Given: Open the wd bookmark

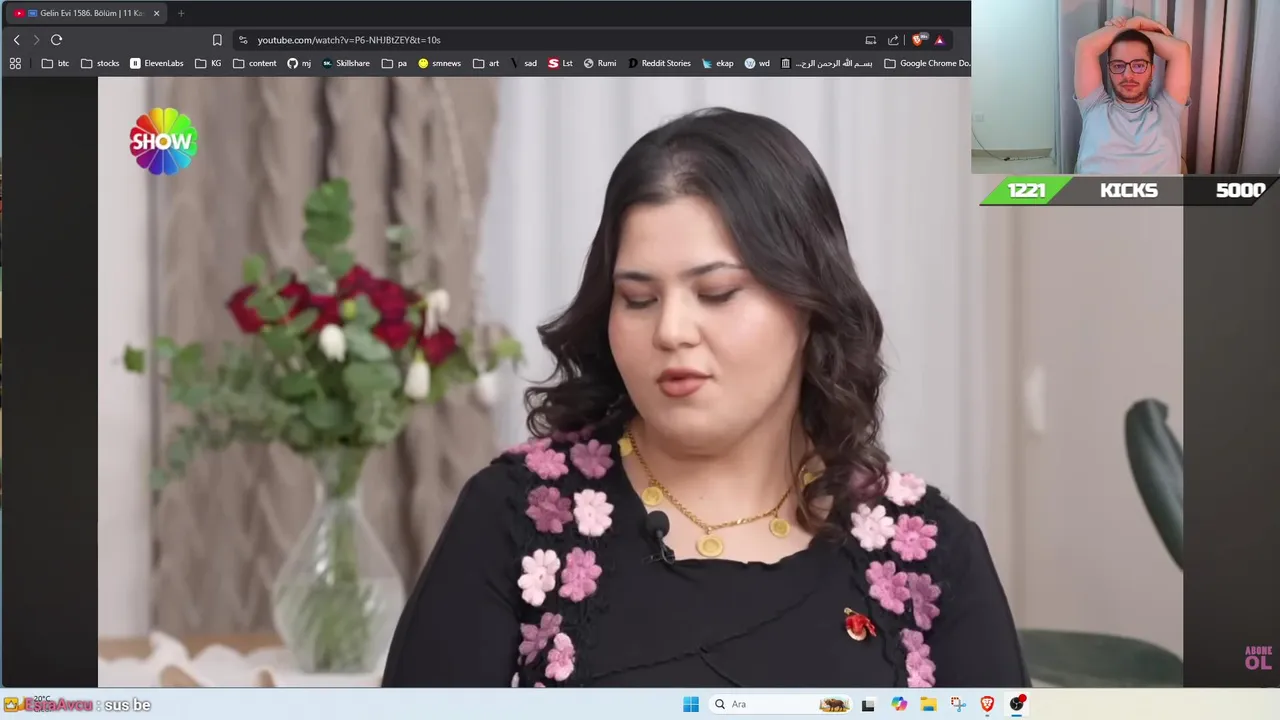Looking at the screenshot, I should click(x=757, y=63).
